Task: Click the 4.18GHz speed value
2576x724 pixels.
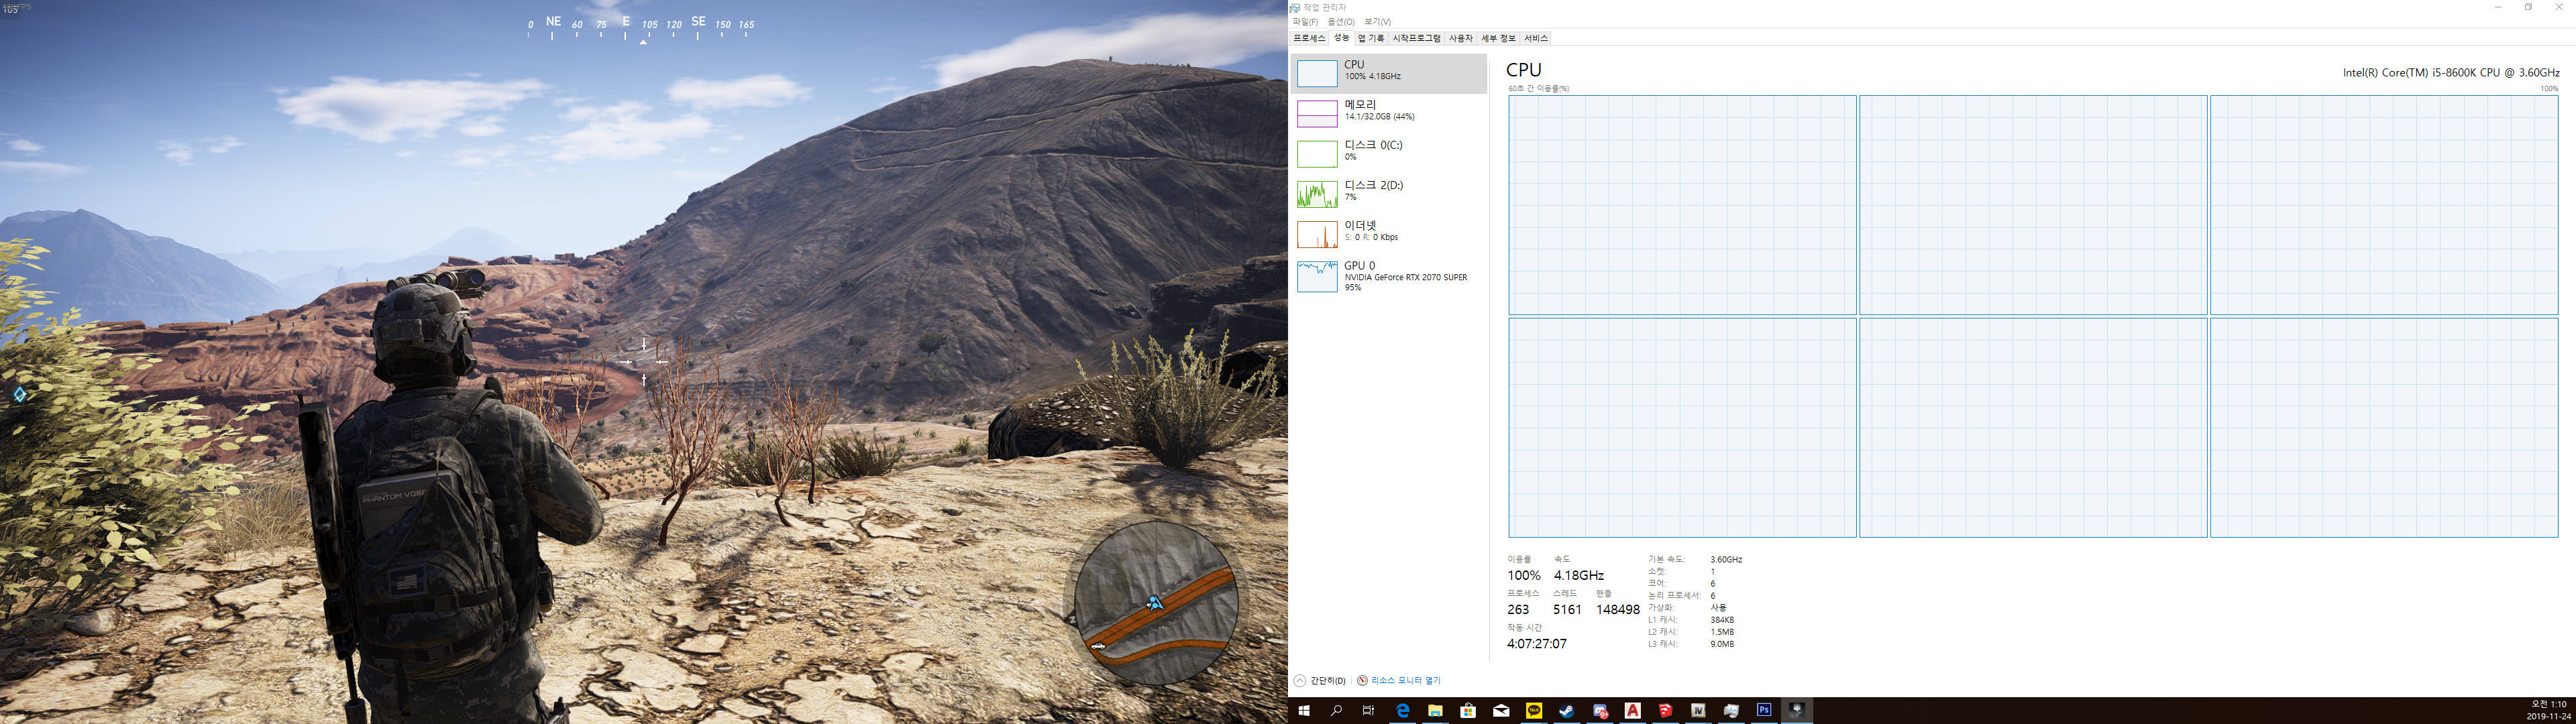Action: [x=1579, y=576]
